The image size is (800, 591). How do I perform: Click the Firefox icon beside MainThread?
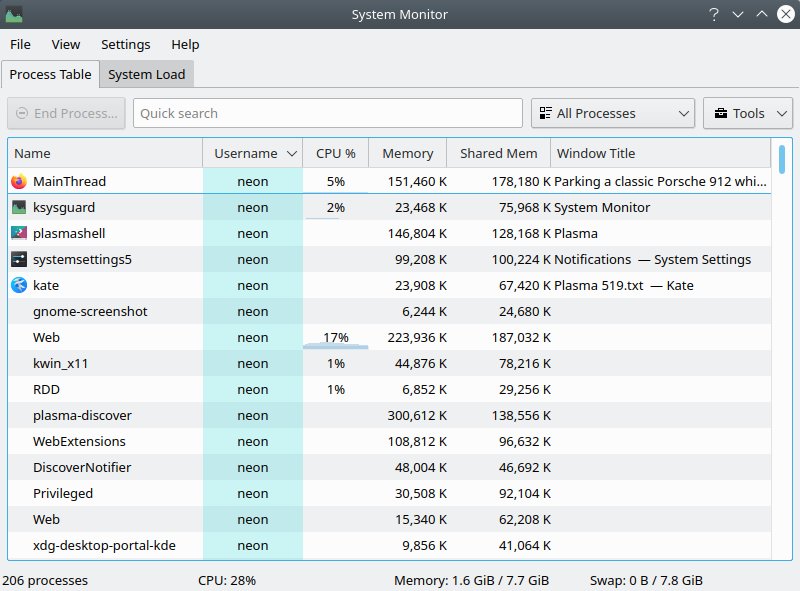(19, 182)
